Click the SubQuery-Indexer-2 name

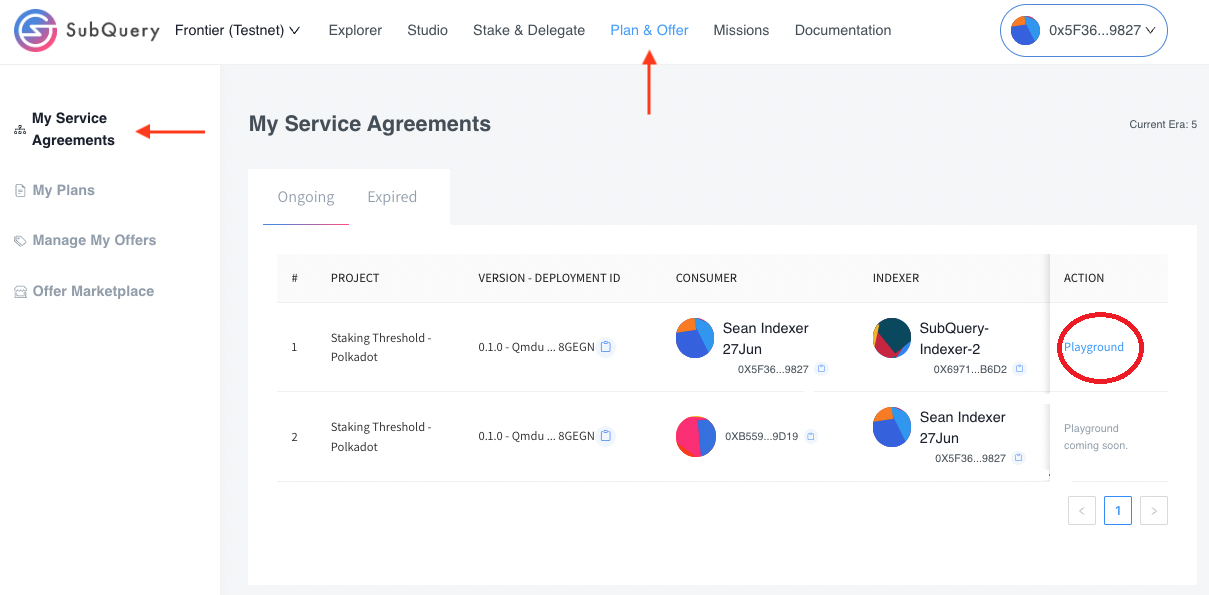954,338
